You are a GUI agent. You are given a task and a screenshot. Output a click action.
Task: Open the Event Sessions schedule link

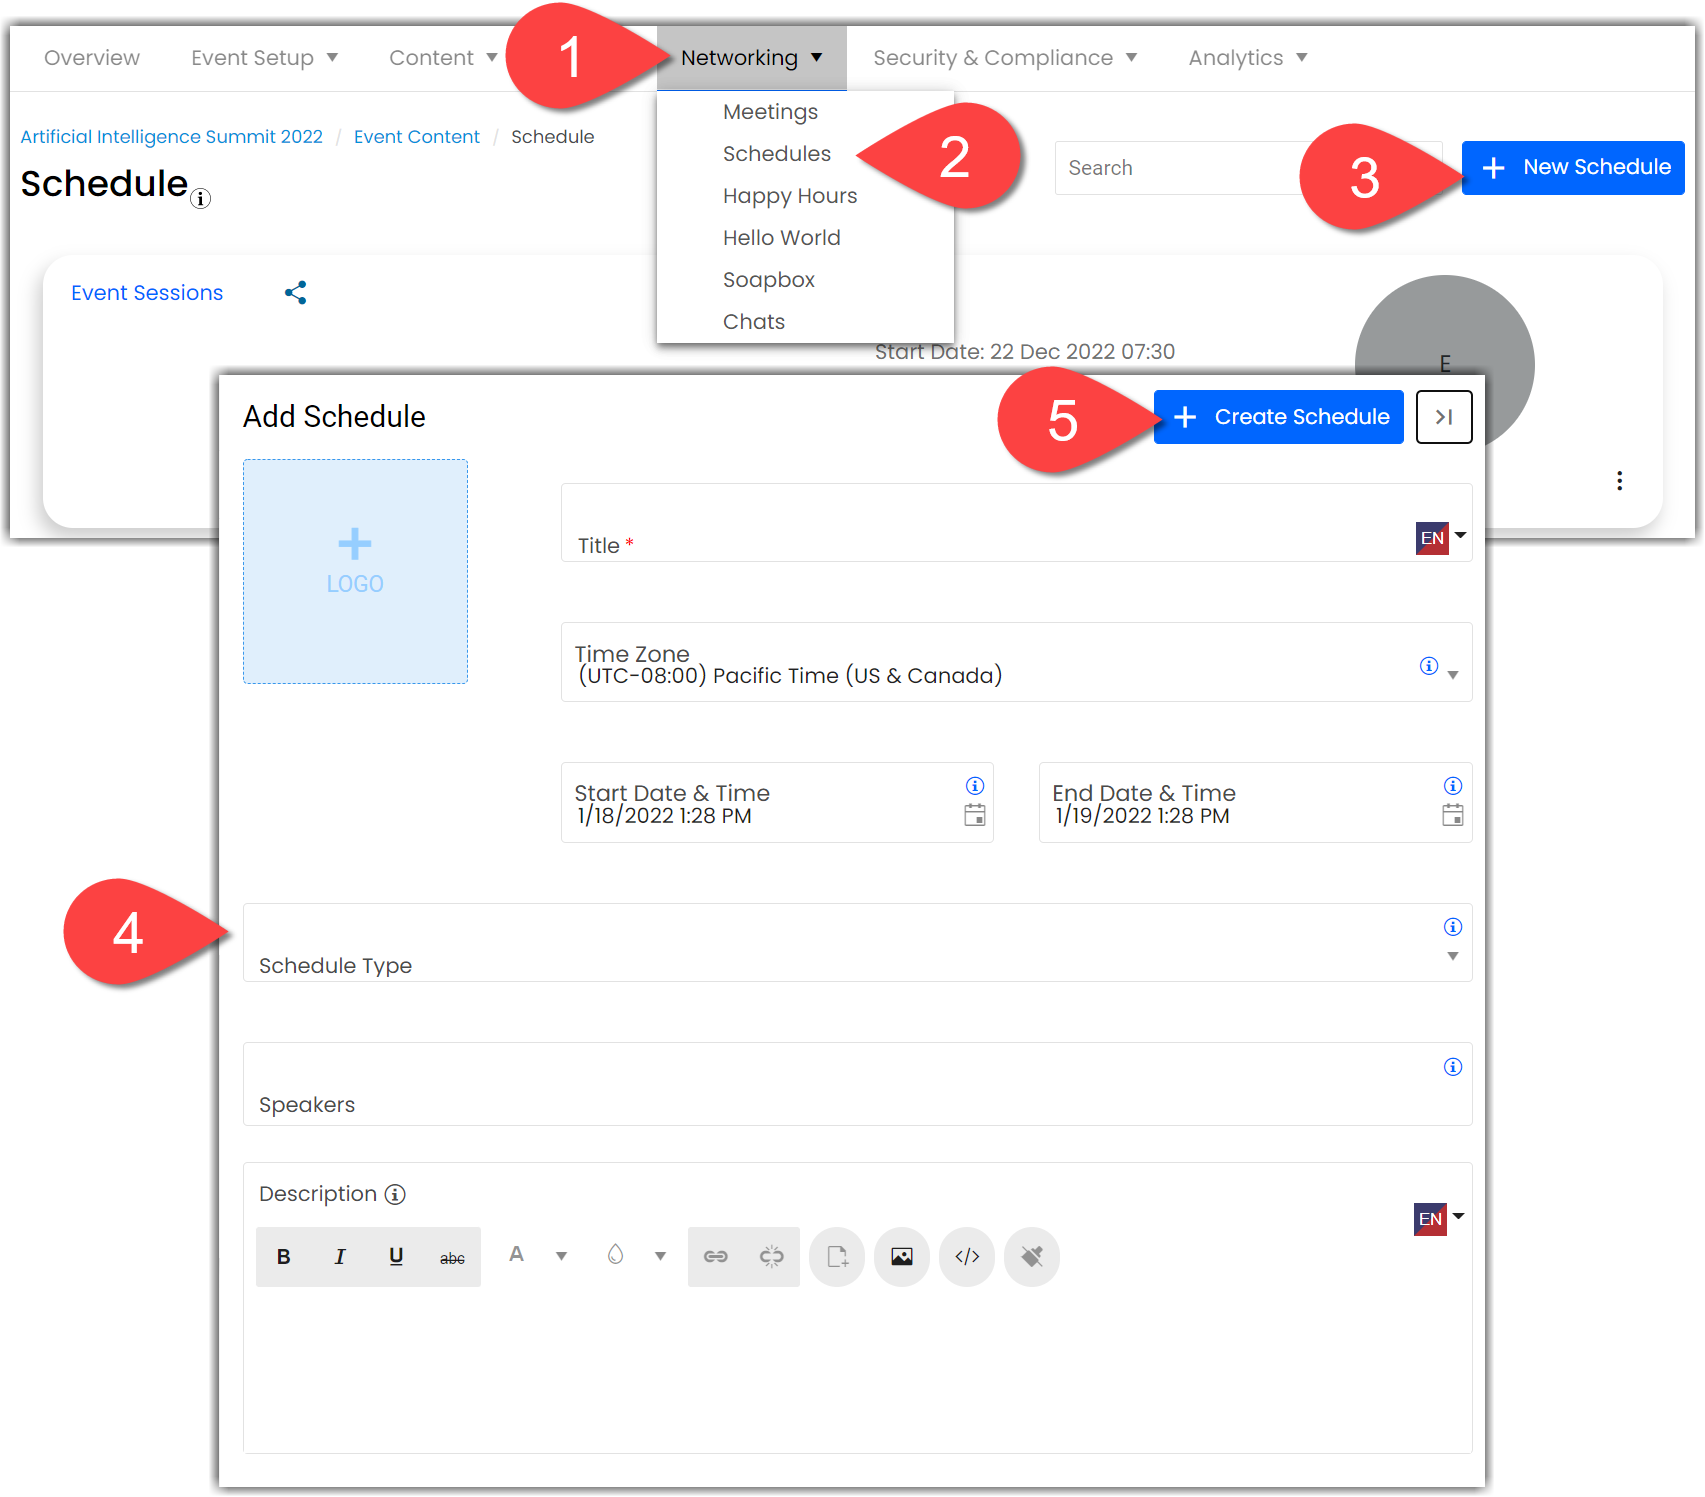click(x=147, y=293)
